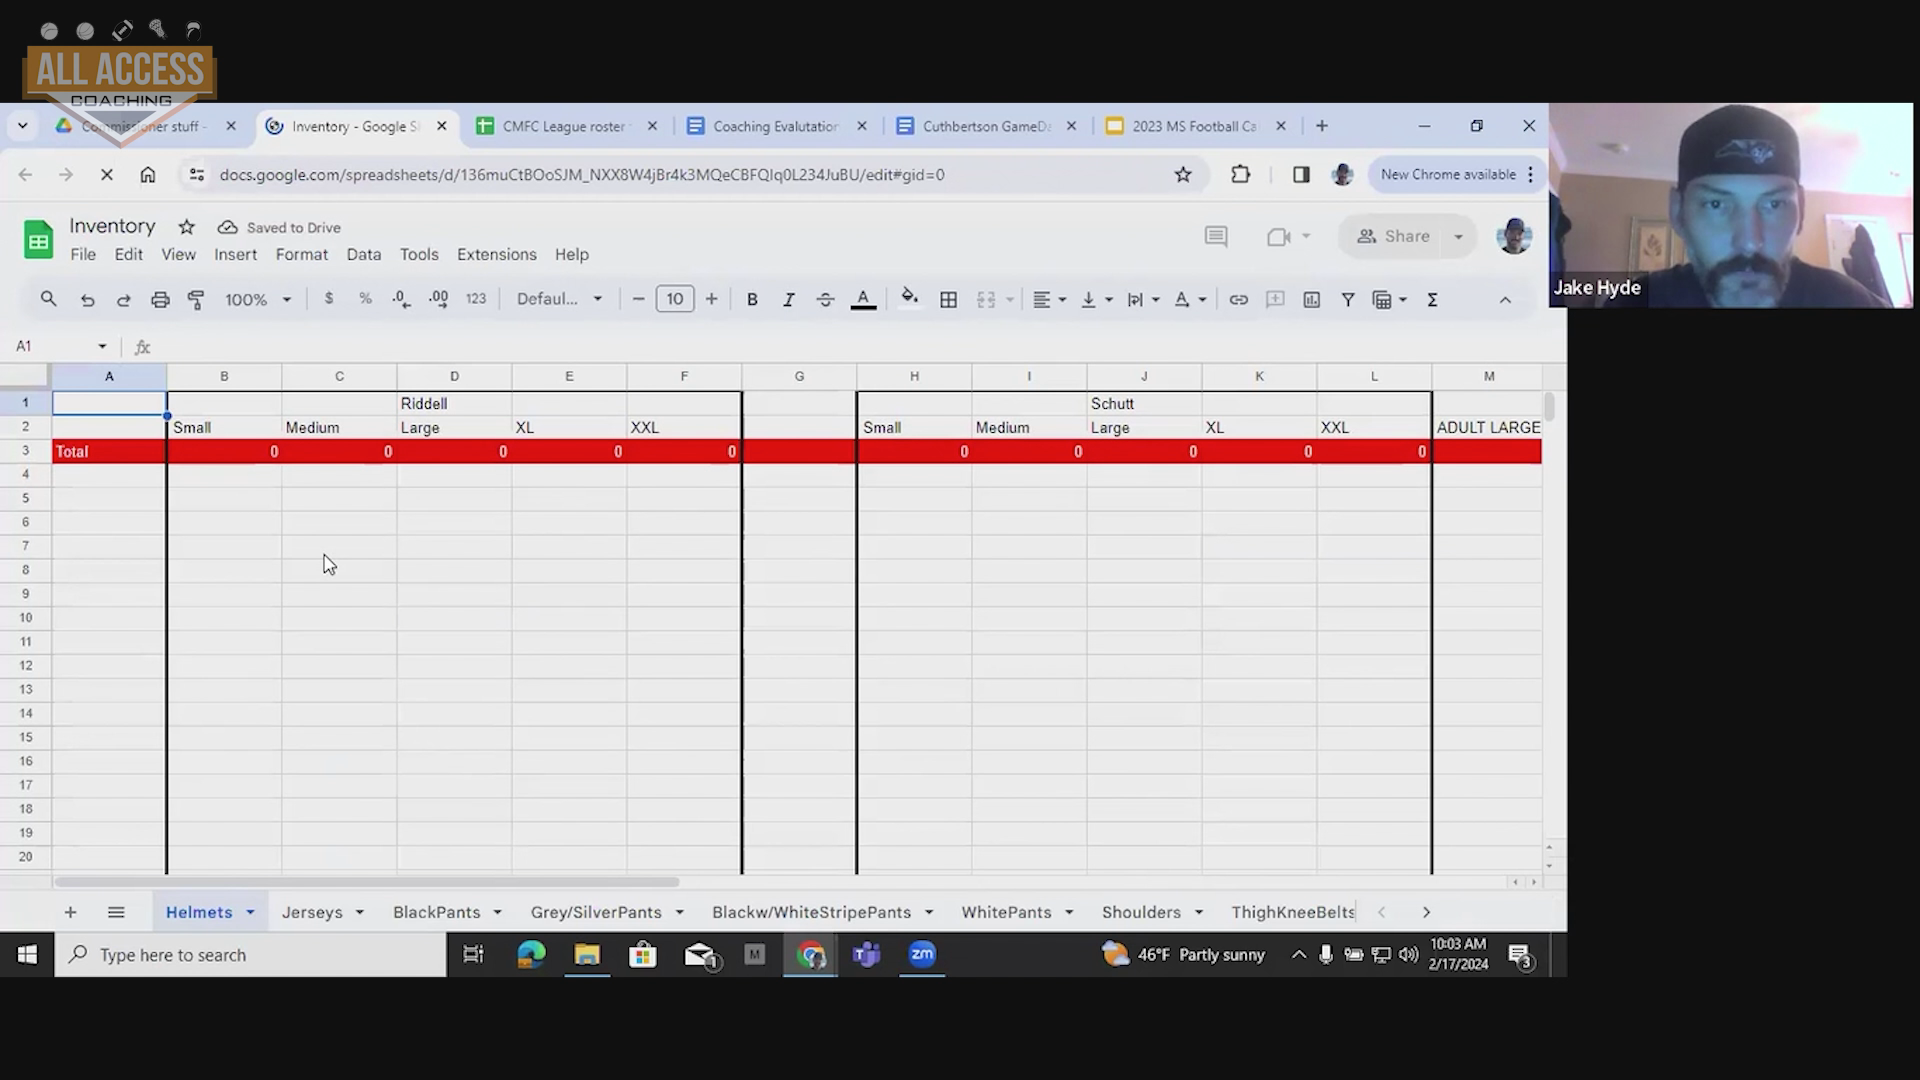This screenshot has height=1080, width=1920.
Task: Open comment history icon
Action: [x=1215, y=236]
